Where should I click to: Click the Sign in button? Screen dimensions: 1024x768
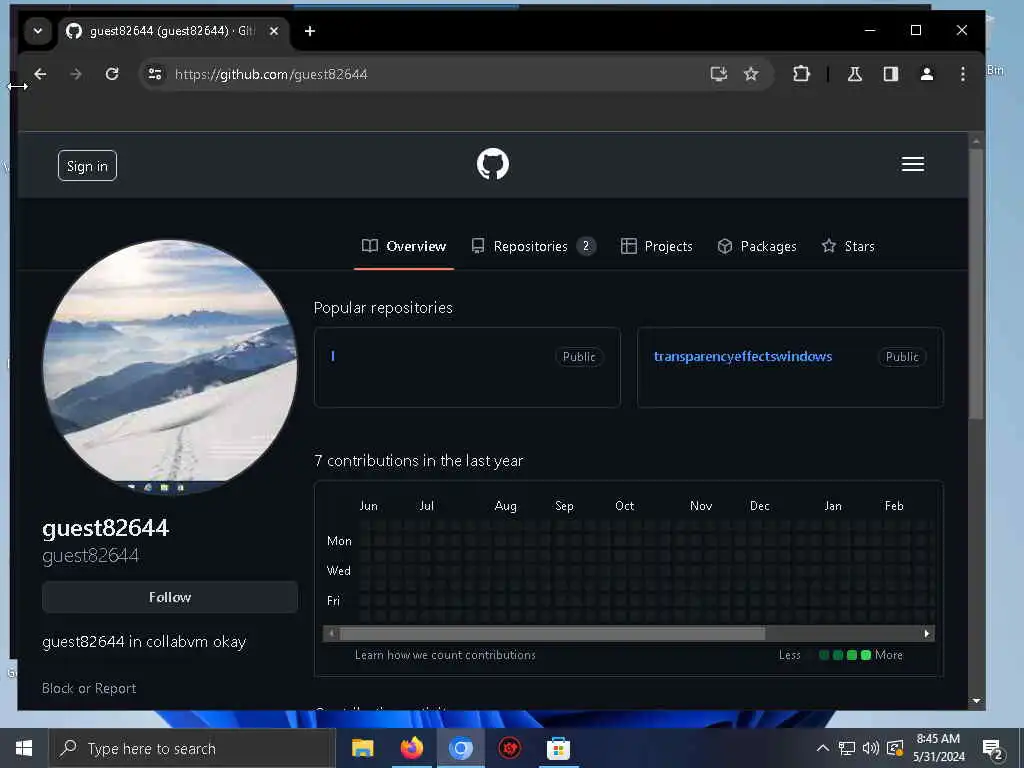[87, 166]
